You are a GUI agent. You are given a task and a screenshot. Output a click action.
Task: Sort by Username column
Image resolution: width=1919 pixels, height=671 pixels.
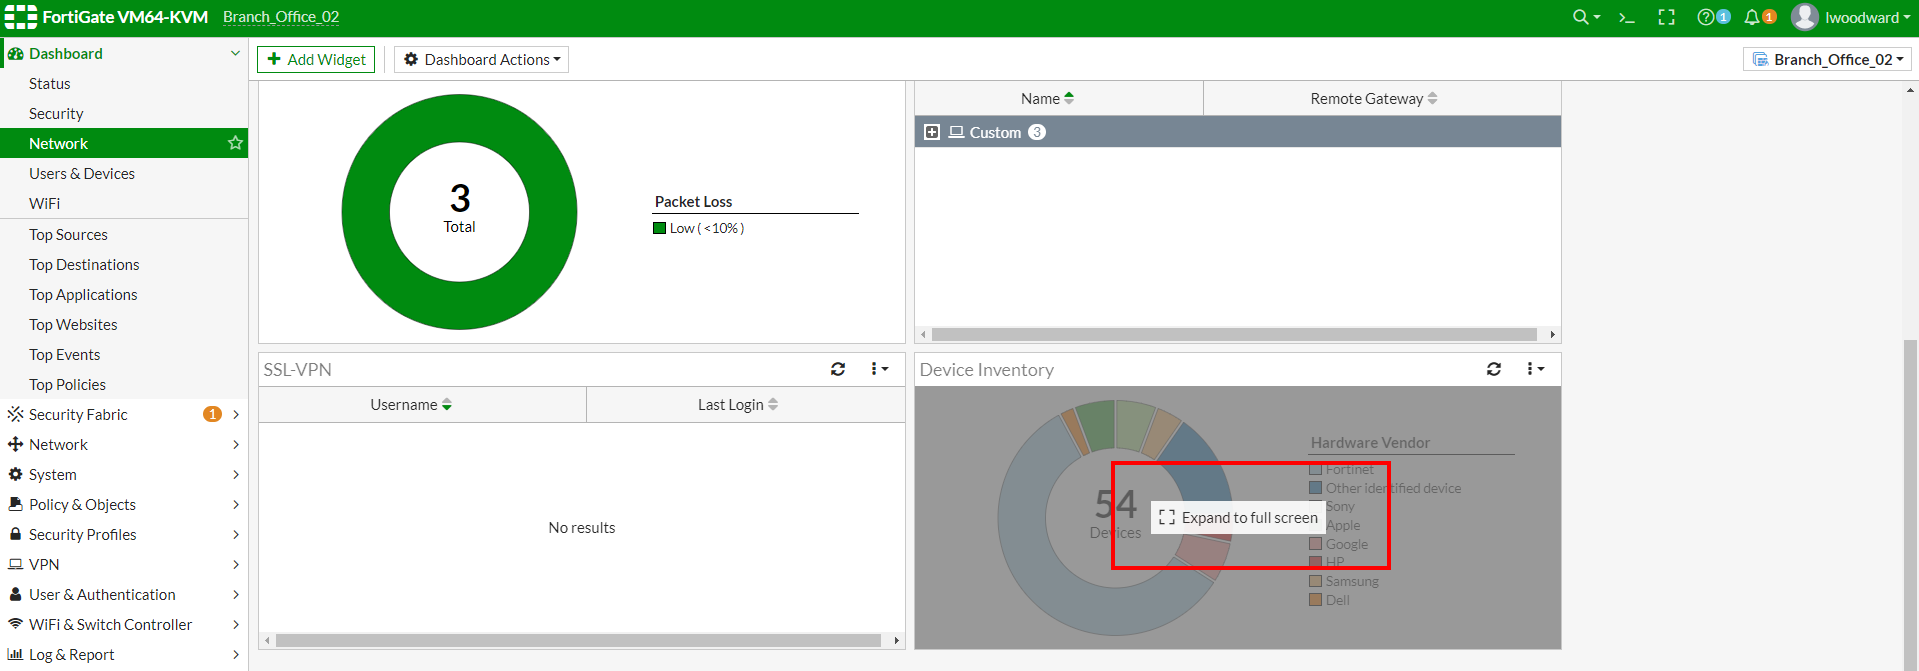click(422, 404)
